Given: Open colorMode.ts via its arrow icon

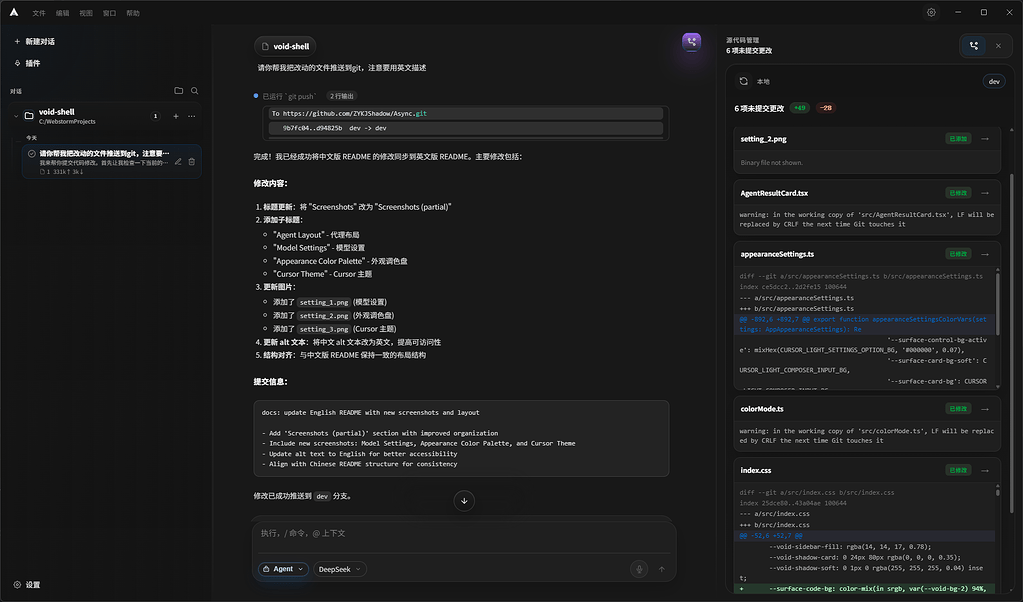Looking at the screenshot, I should 985,409.
